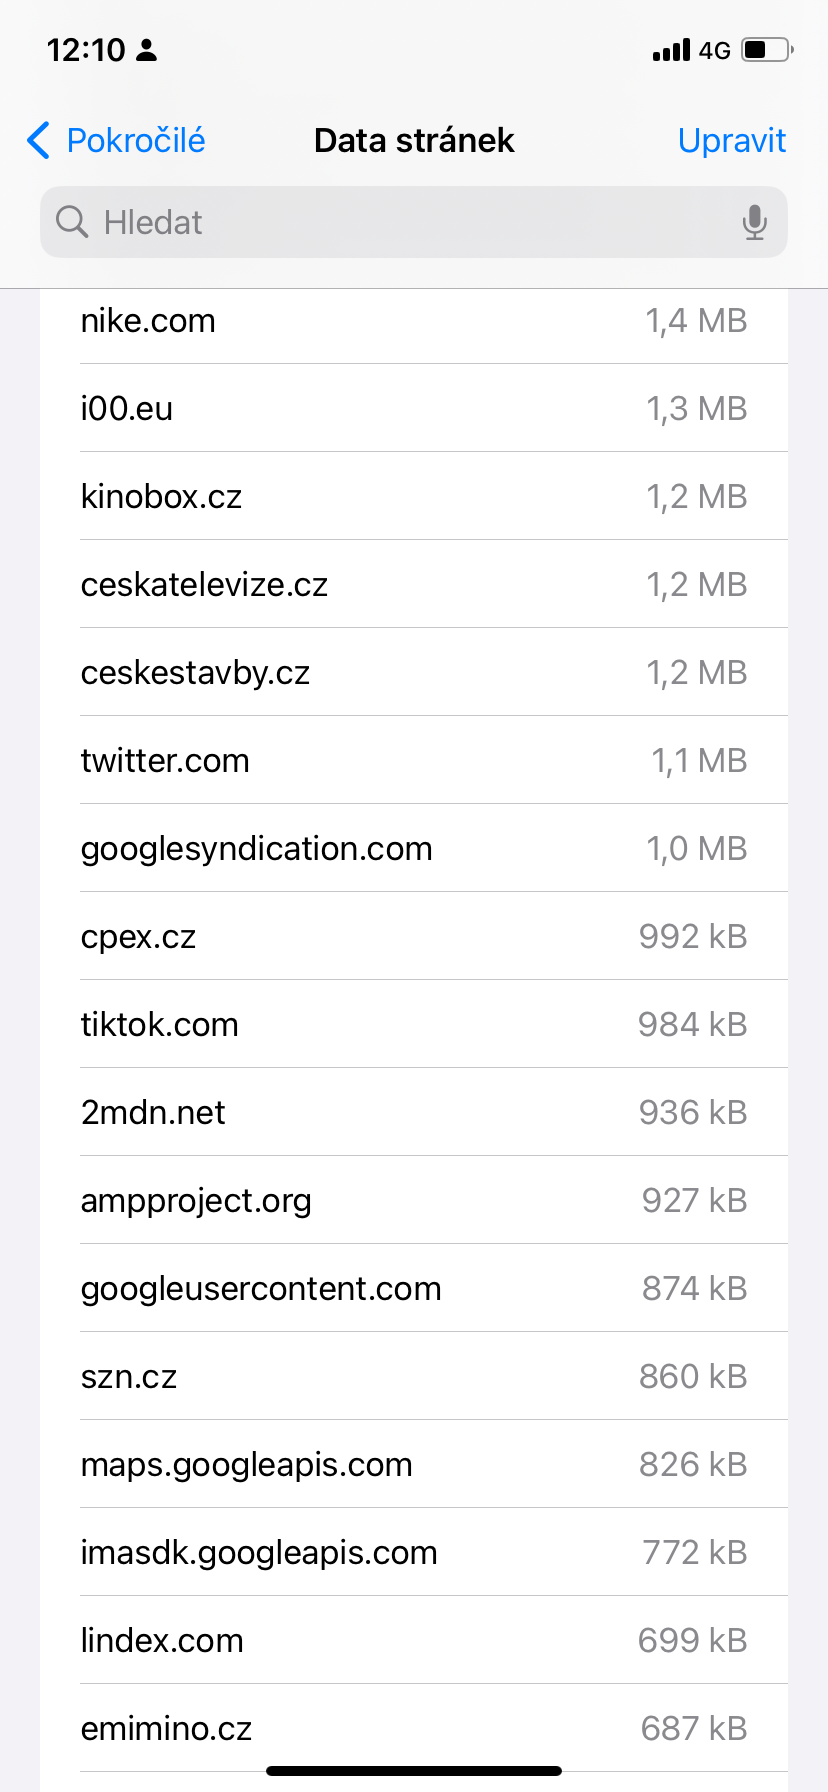Focus the Hledat search field

400,222
